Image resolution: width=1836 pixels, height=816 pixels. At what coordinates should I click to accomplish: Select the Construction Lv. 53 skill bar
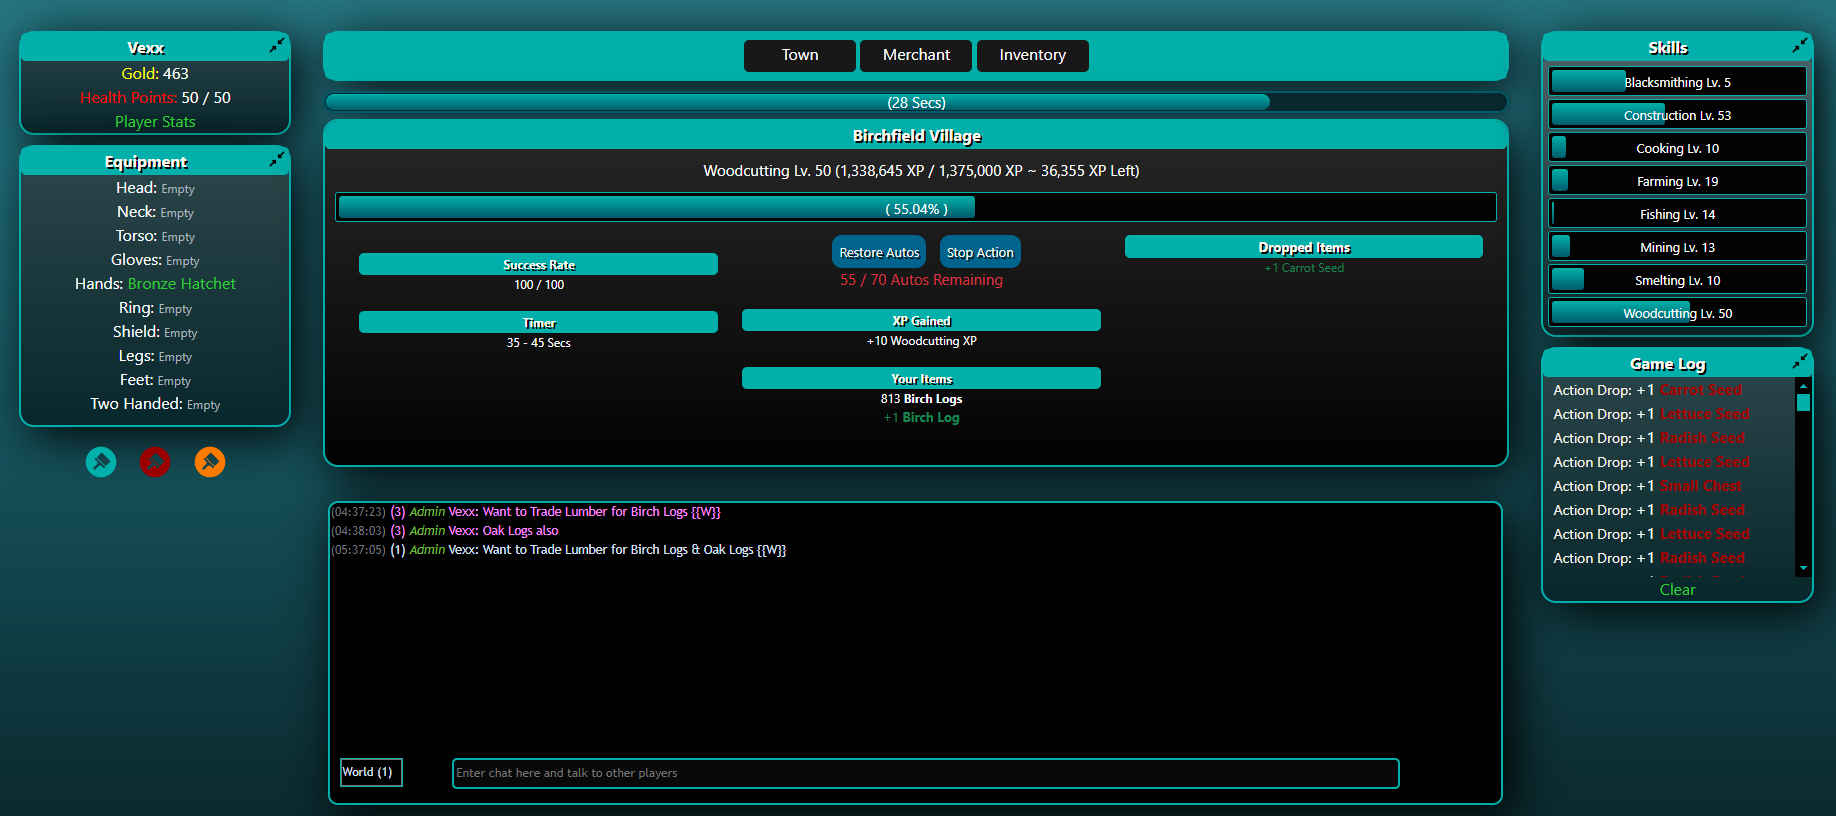[1677, 115]
